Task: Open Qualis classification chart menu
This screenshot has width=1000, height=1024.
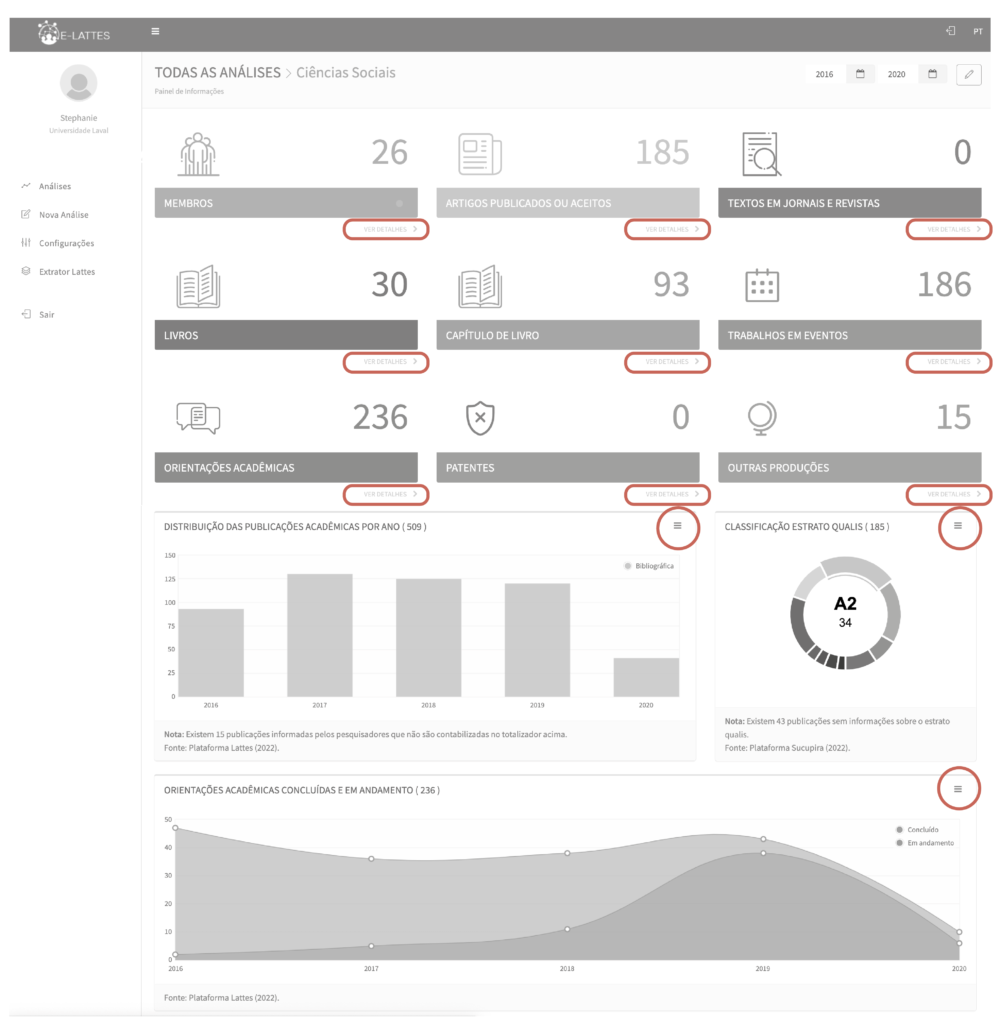Action: pyautogui.click(x=958, y=526)
